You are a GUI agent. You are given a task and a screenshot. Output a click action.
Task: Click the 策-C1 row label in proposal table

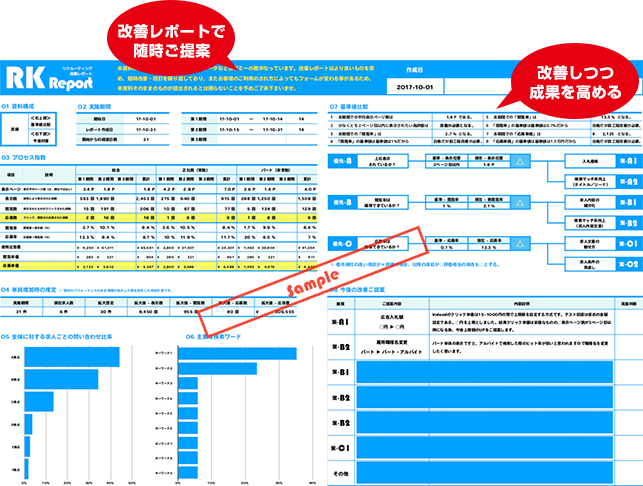click(341, 448)
